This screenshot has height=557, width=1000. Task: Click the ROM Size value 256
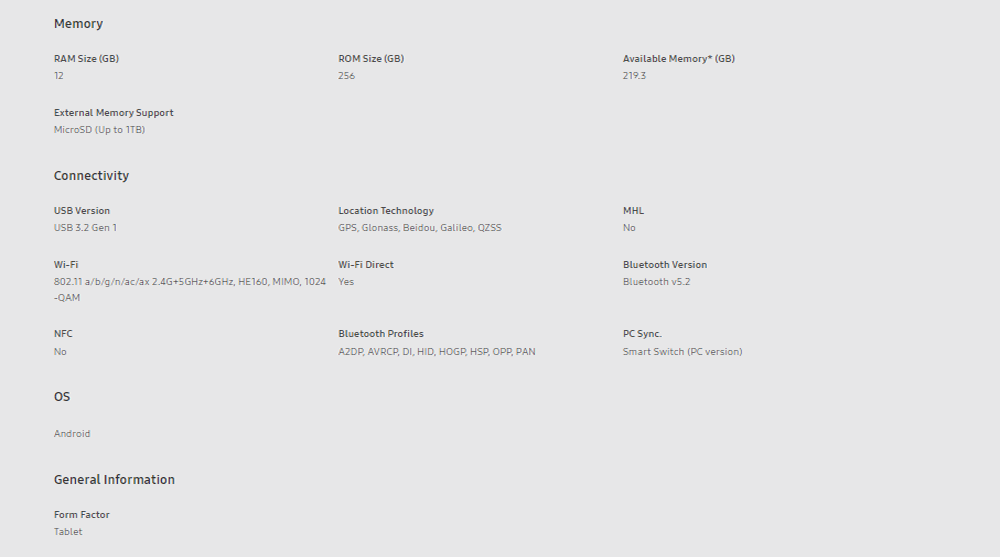pyautogui.click(x=346, y=75)
